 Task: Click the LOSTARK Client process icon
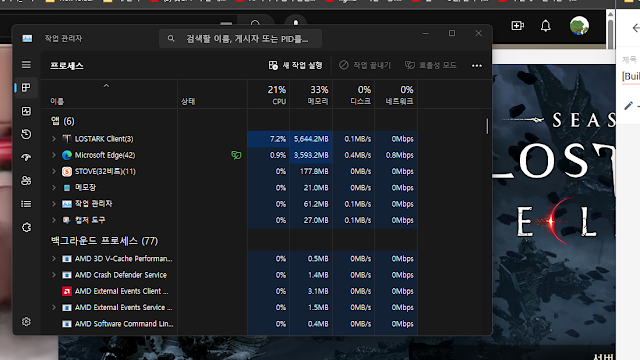[x=67, y=139]
